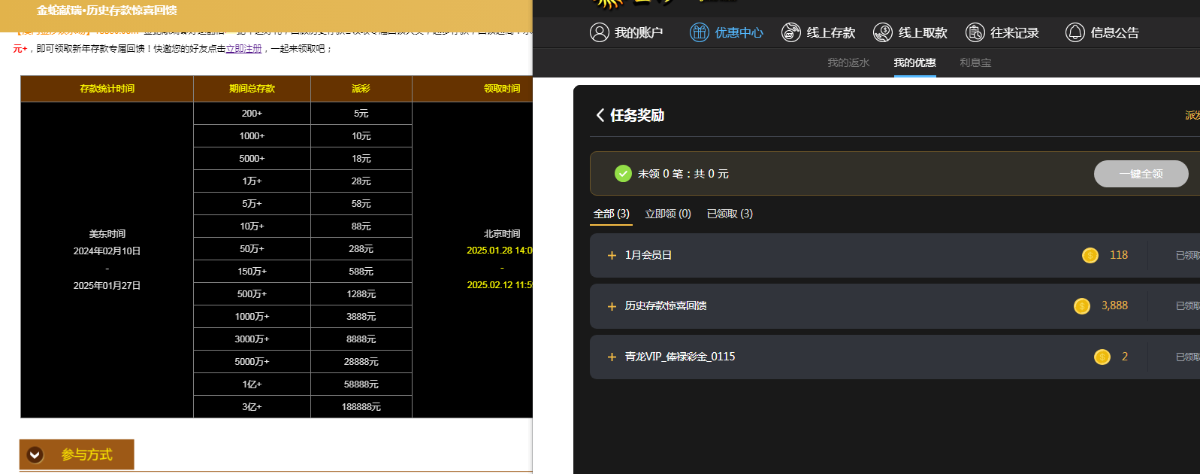Screen dimensions: 1200x474
Task: Select the 全部 (3) filter tab
Action: 611,213
